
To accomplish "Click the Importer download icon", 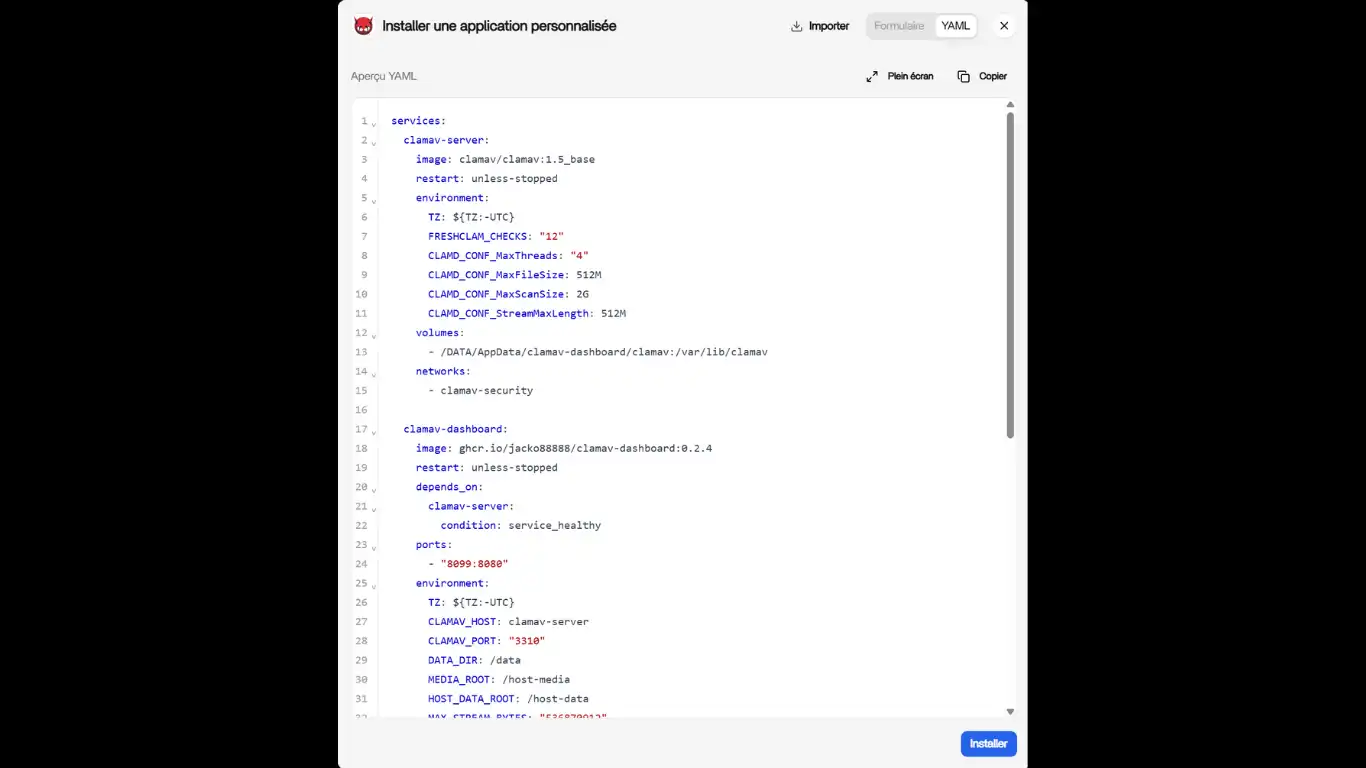I will click(797, 26).
